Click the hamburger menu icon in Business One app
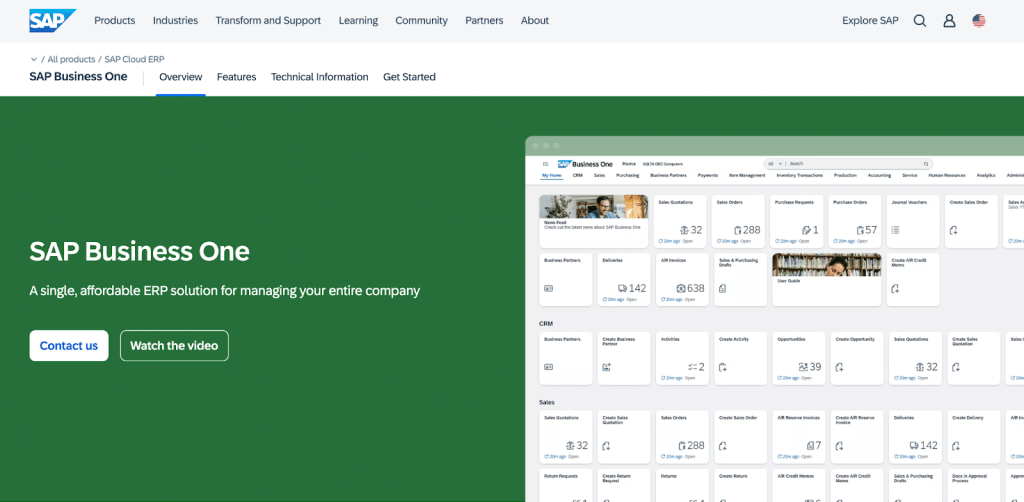Screen dimensions: 1024x502 tap(545, 164)
